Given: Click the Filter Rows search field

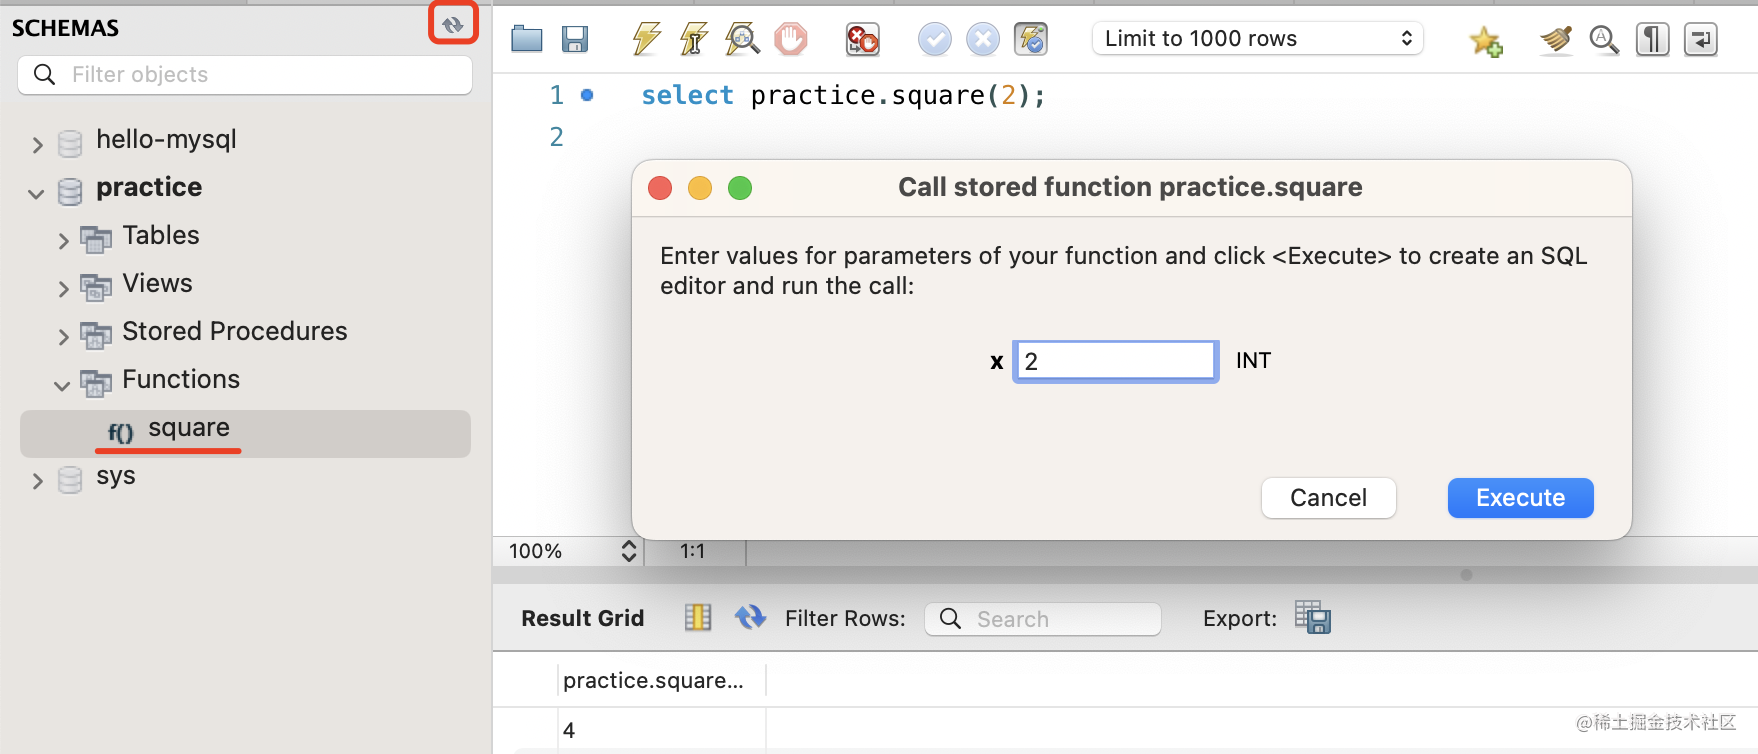Looking at the screenshot, I should click(1043, 619).
